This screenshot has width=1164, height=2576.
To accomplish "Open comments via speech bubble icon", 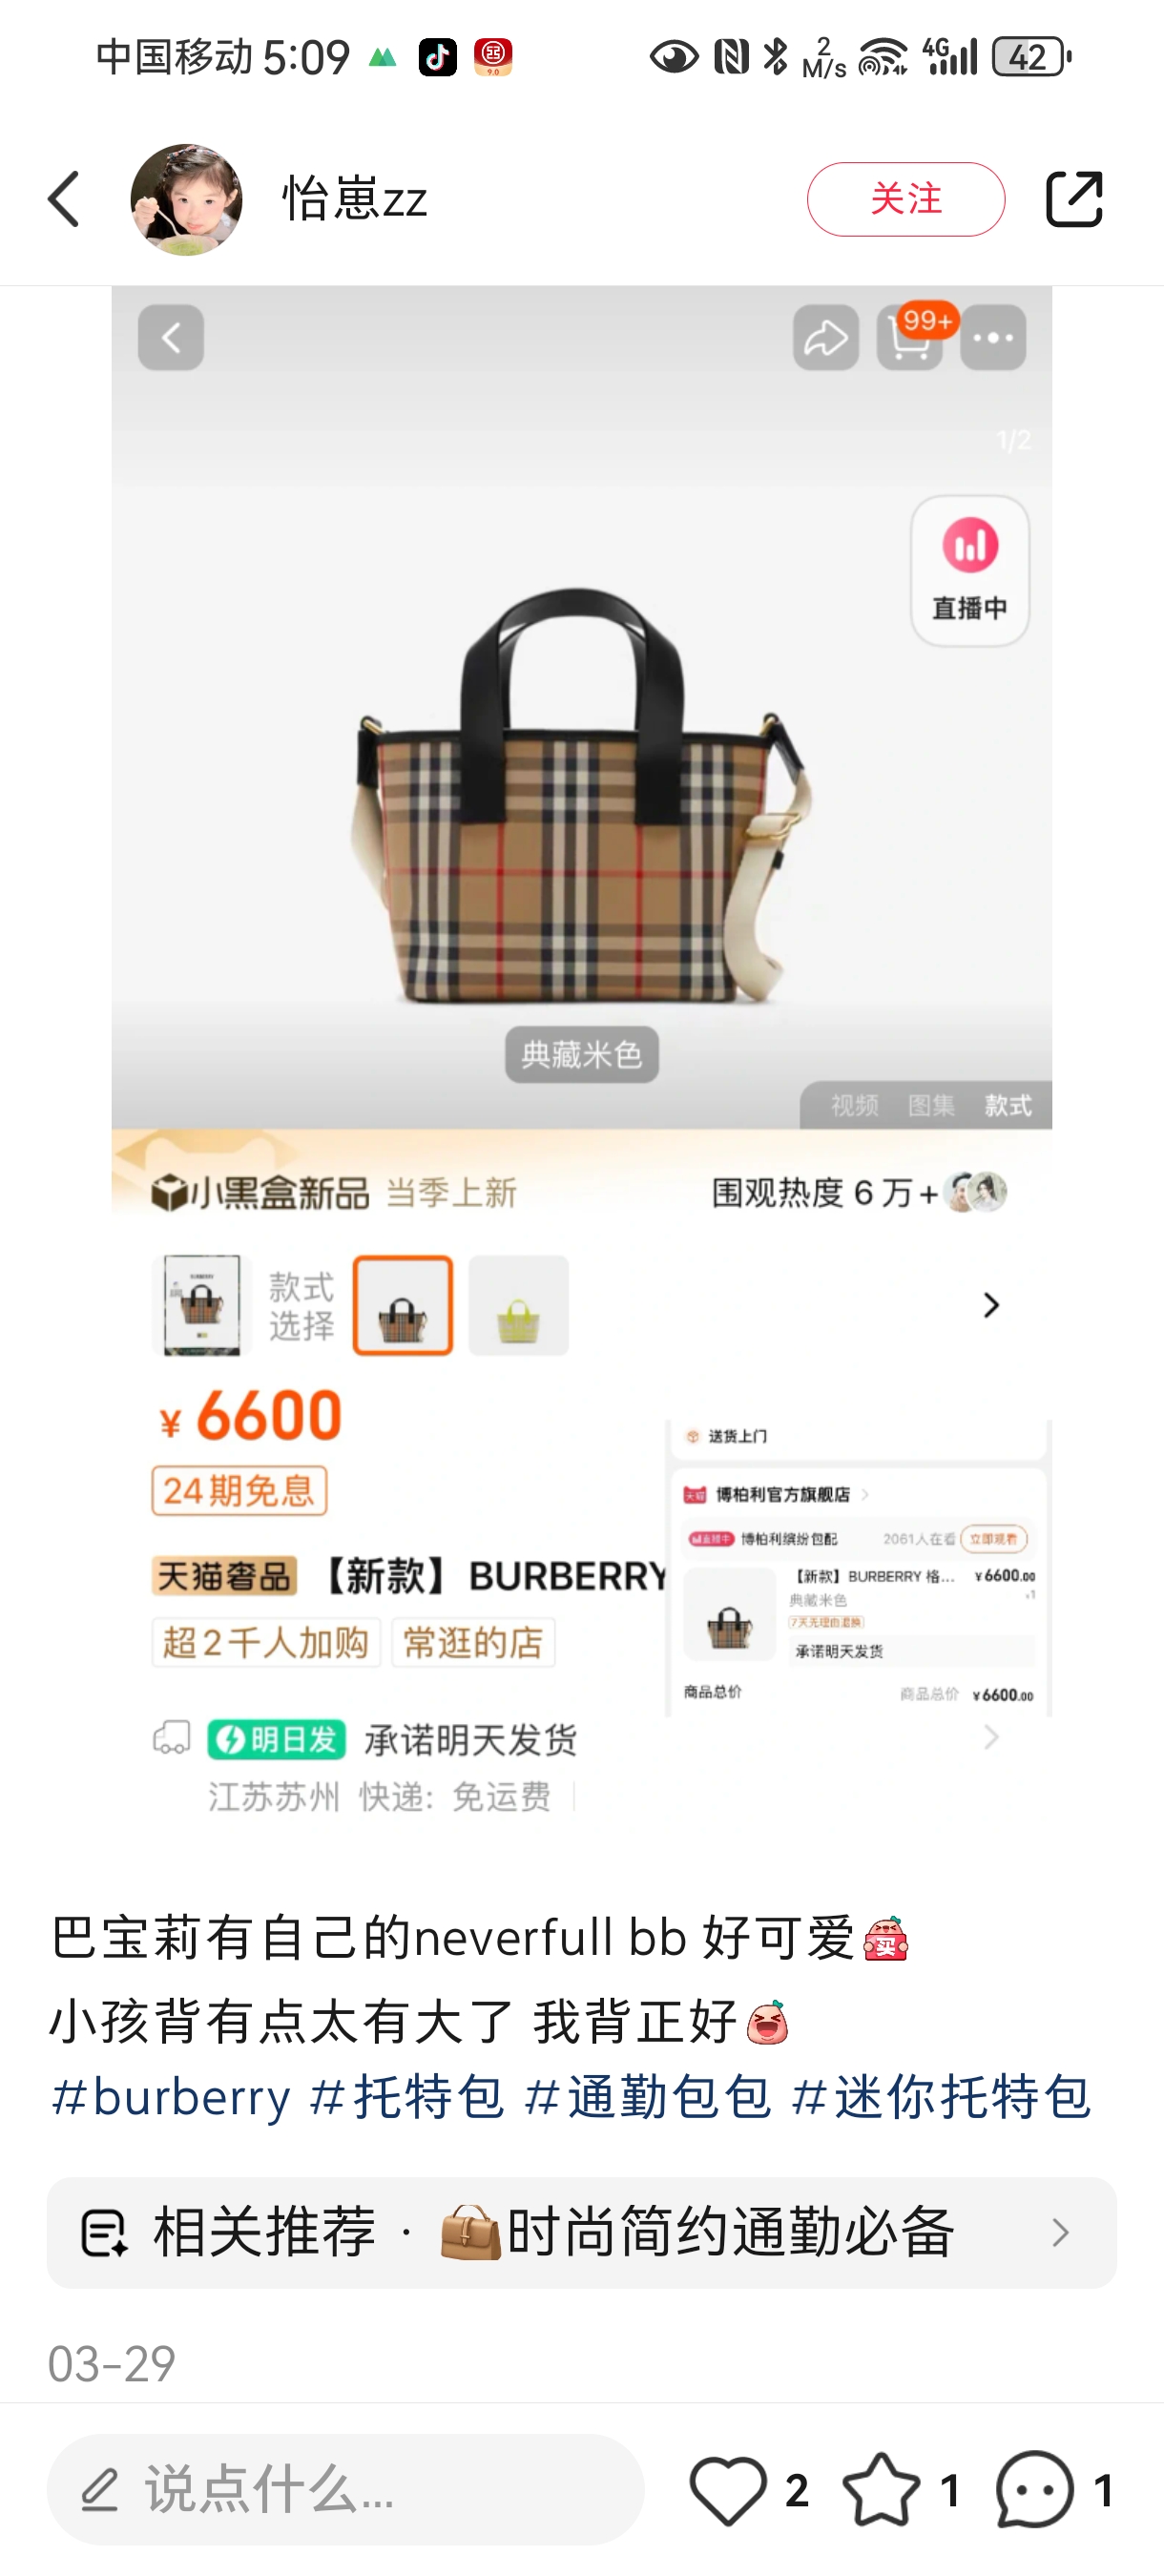I will (x=1035, y=2490).
